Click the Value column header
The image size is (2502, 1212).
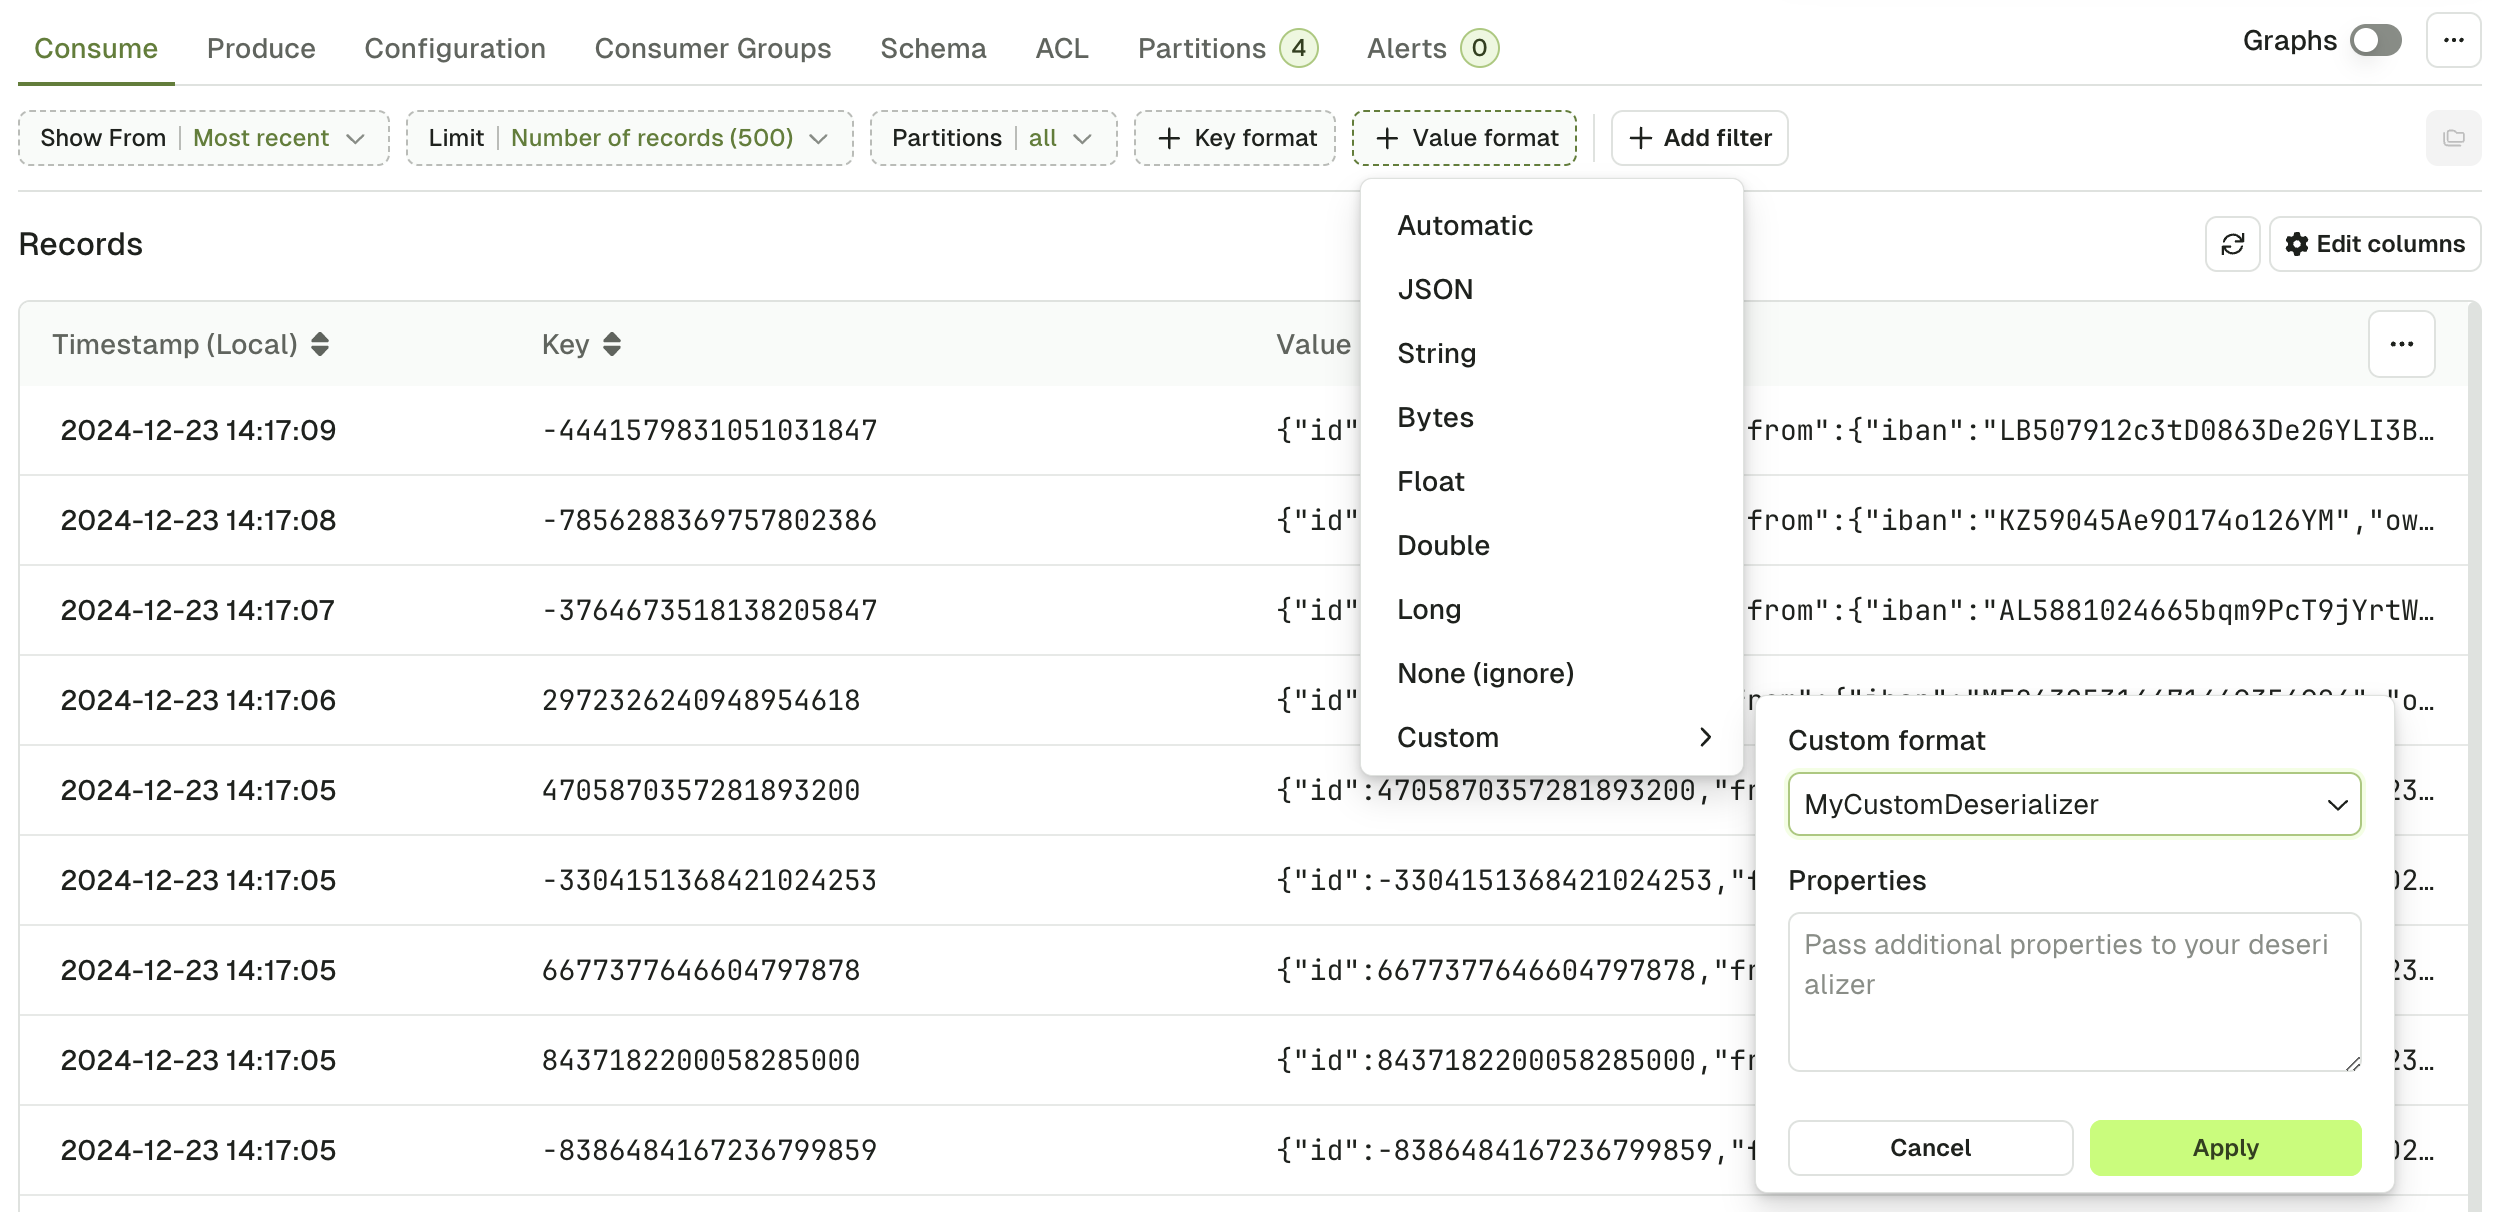(1313, 344)
